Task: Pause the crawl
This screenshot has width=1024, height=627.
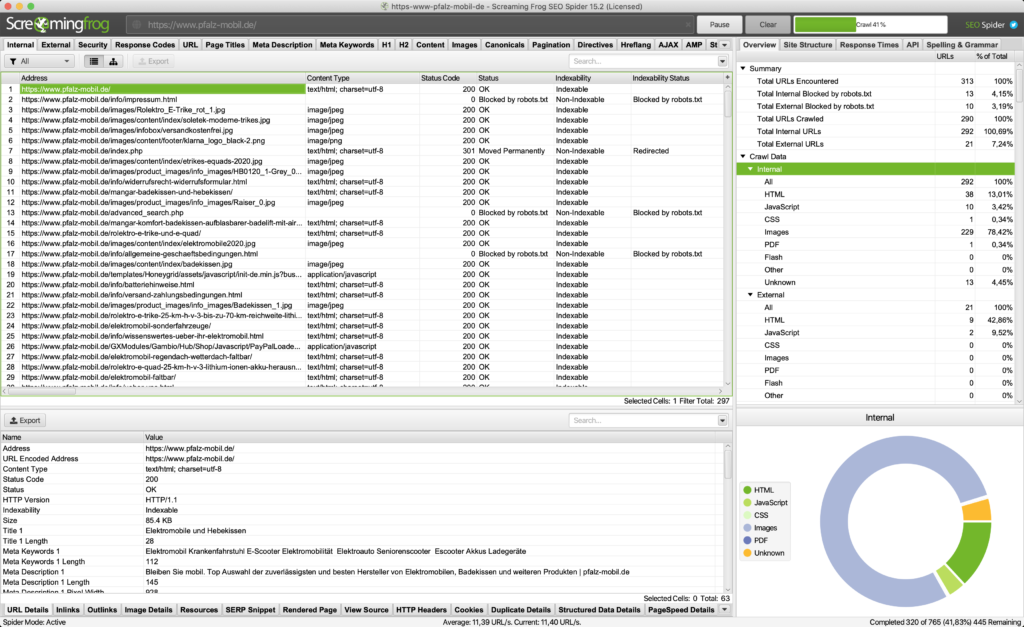Action: 719,24
